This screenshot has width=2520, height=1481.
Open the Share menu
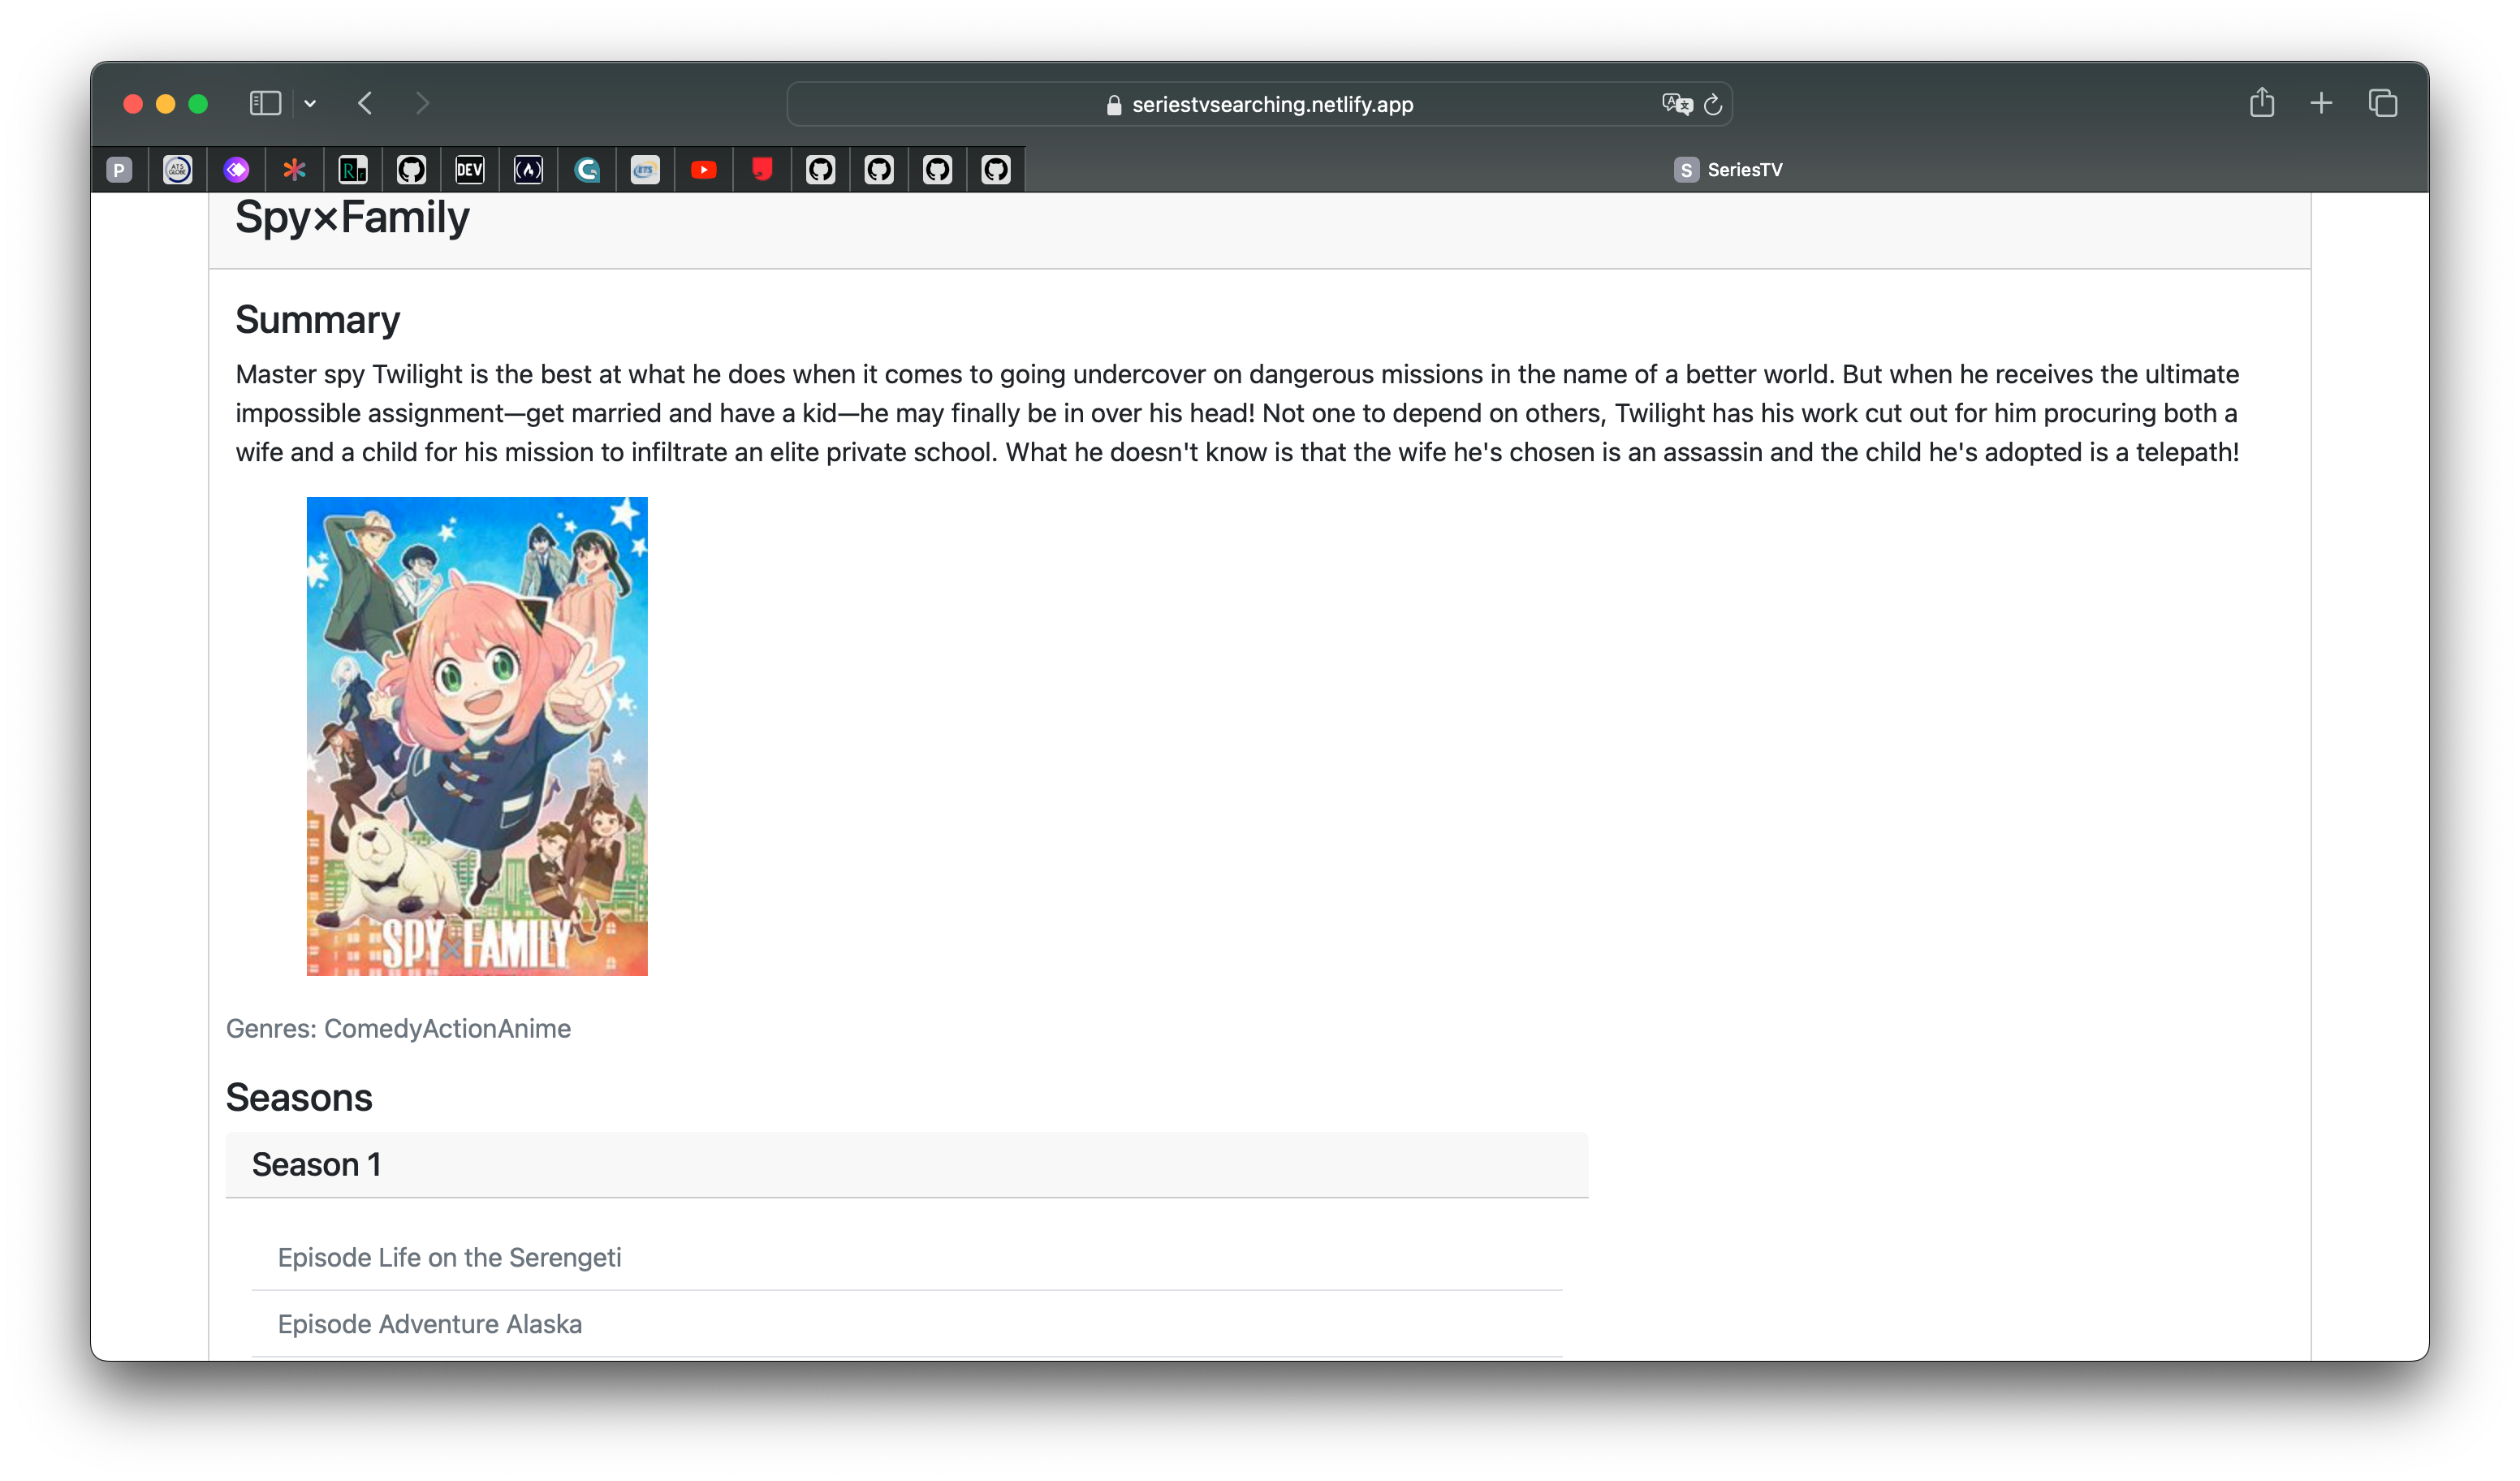pyautogui.click(x=2262, y=102)
